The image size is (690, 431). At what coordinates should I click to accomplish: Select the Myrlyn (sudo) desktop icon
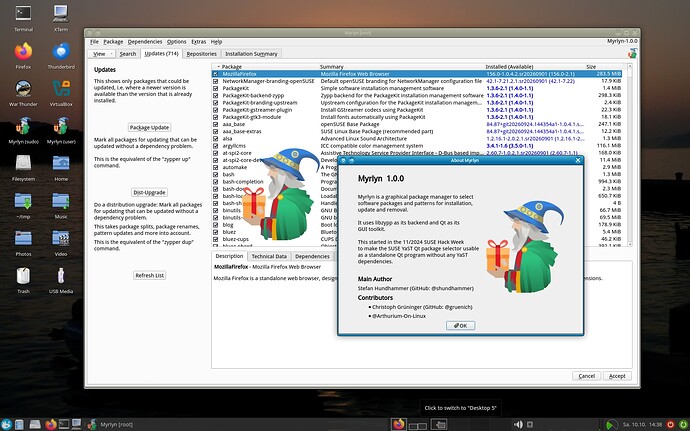(x=23, y=126)
